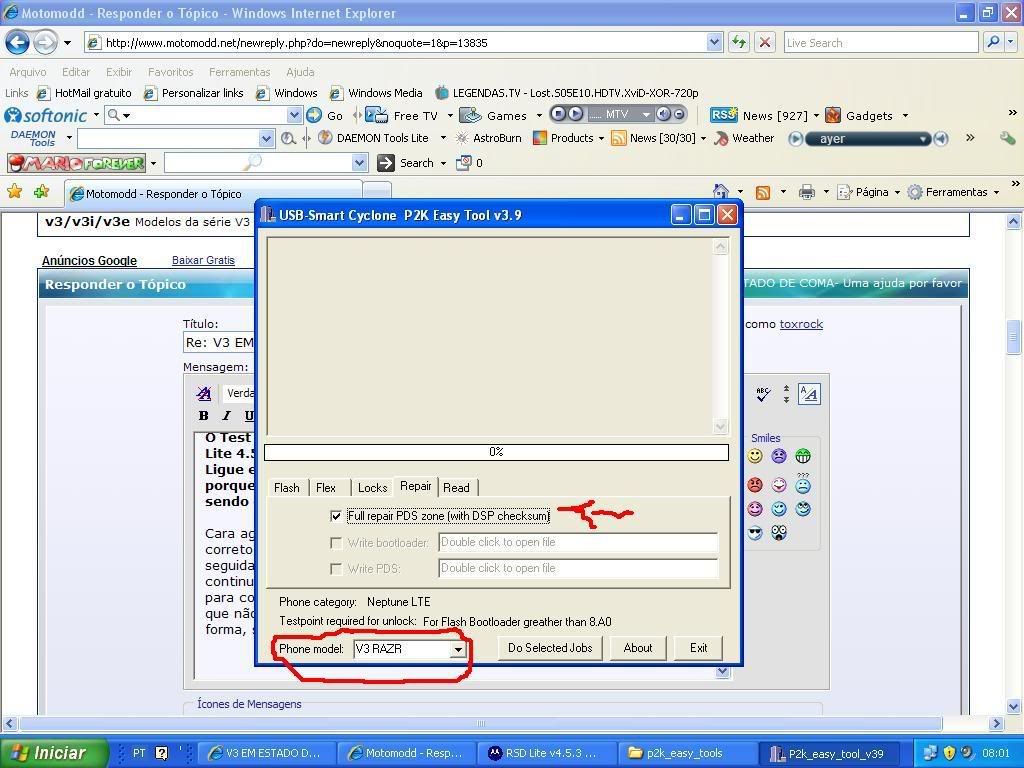Switch to the Locks tab
1024x768 pixels.
point(372,488)
